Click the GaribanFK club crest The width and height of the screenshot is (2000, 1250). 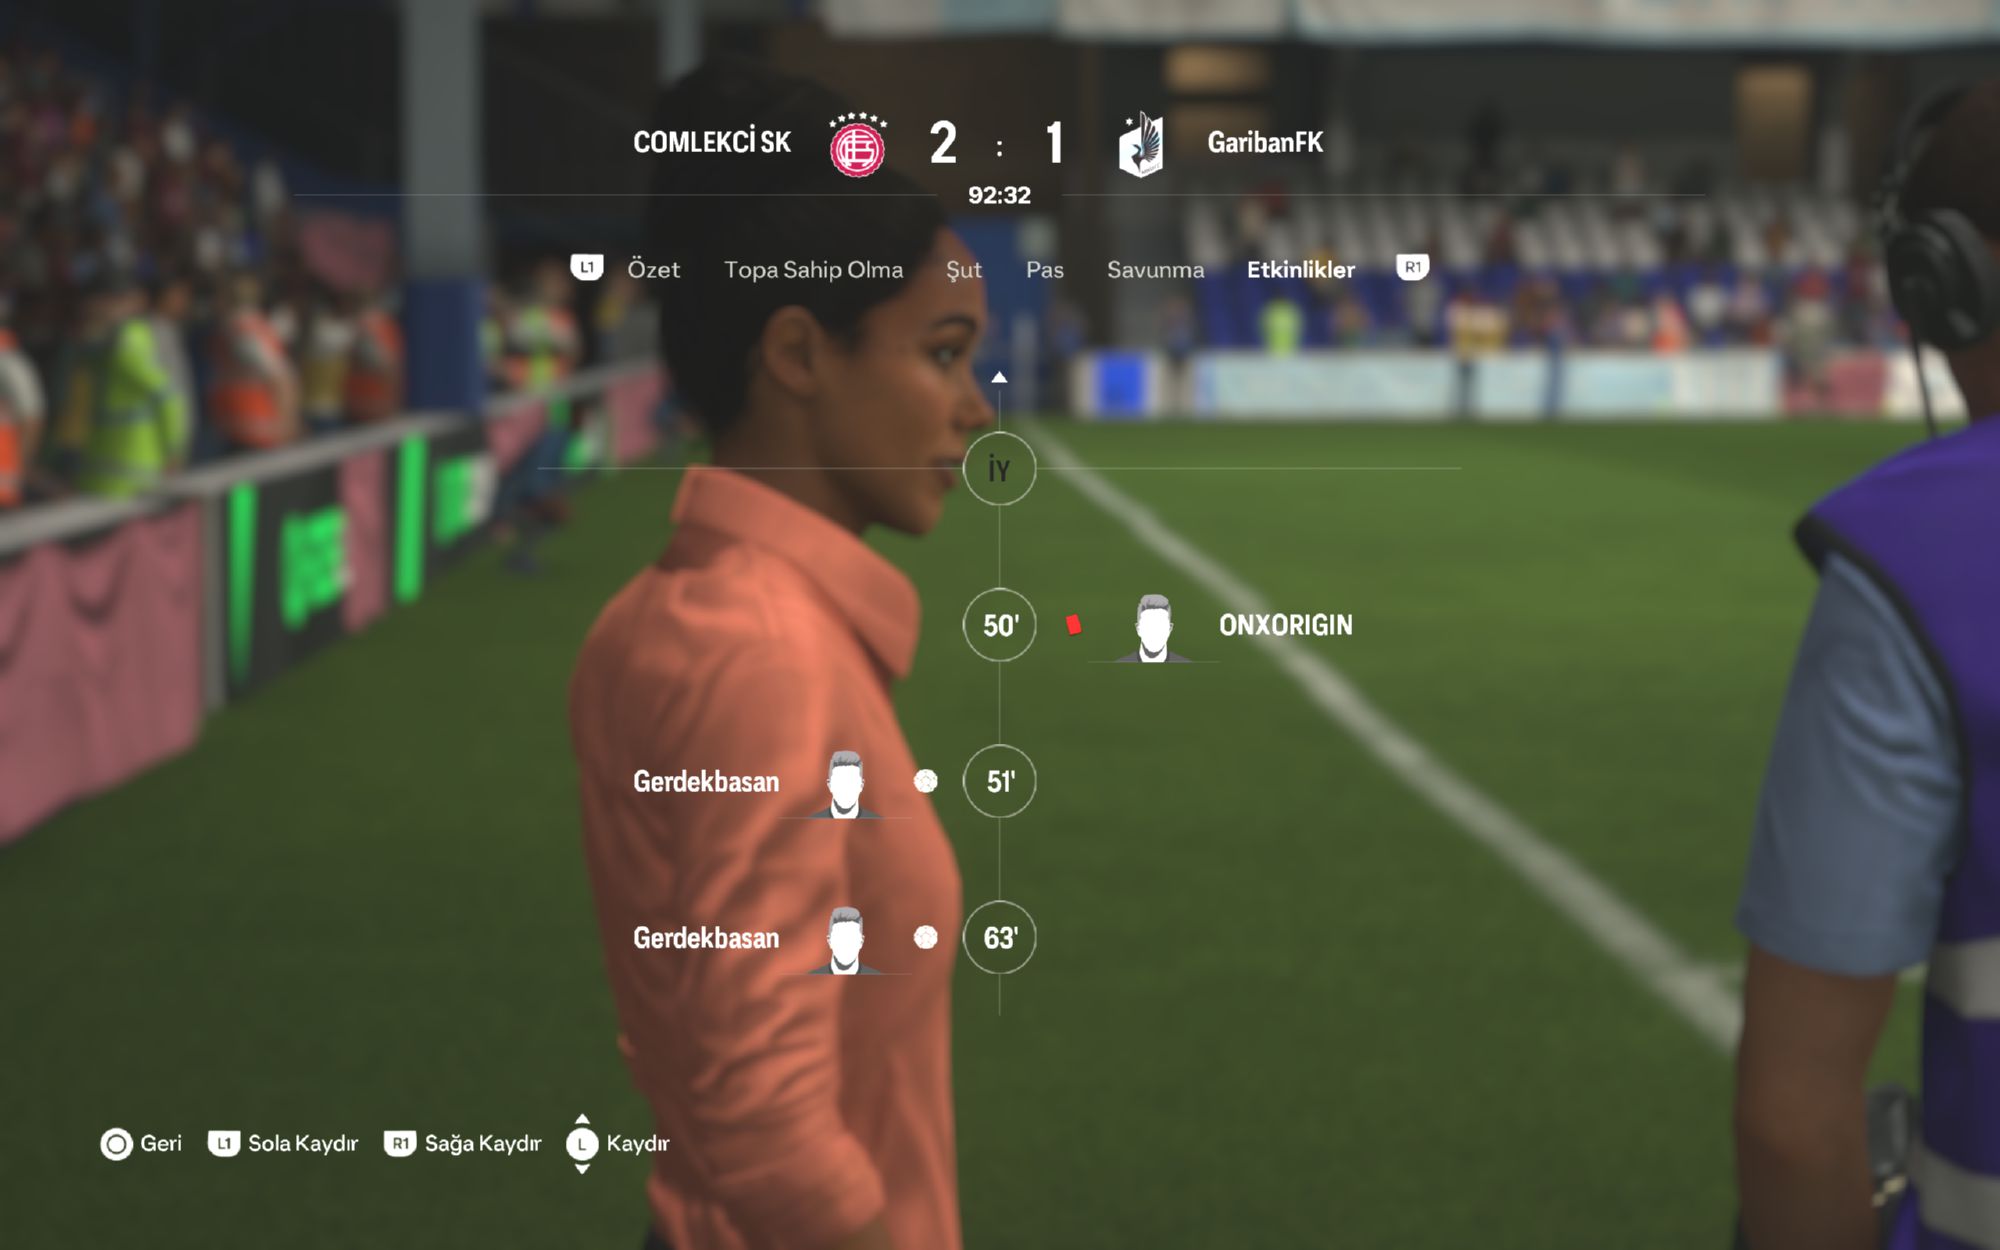1141,145
